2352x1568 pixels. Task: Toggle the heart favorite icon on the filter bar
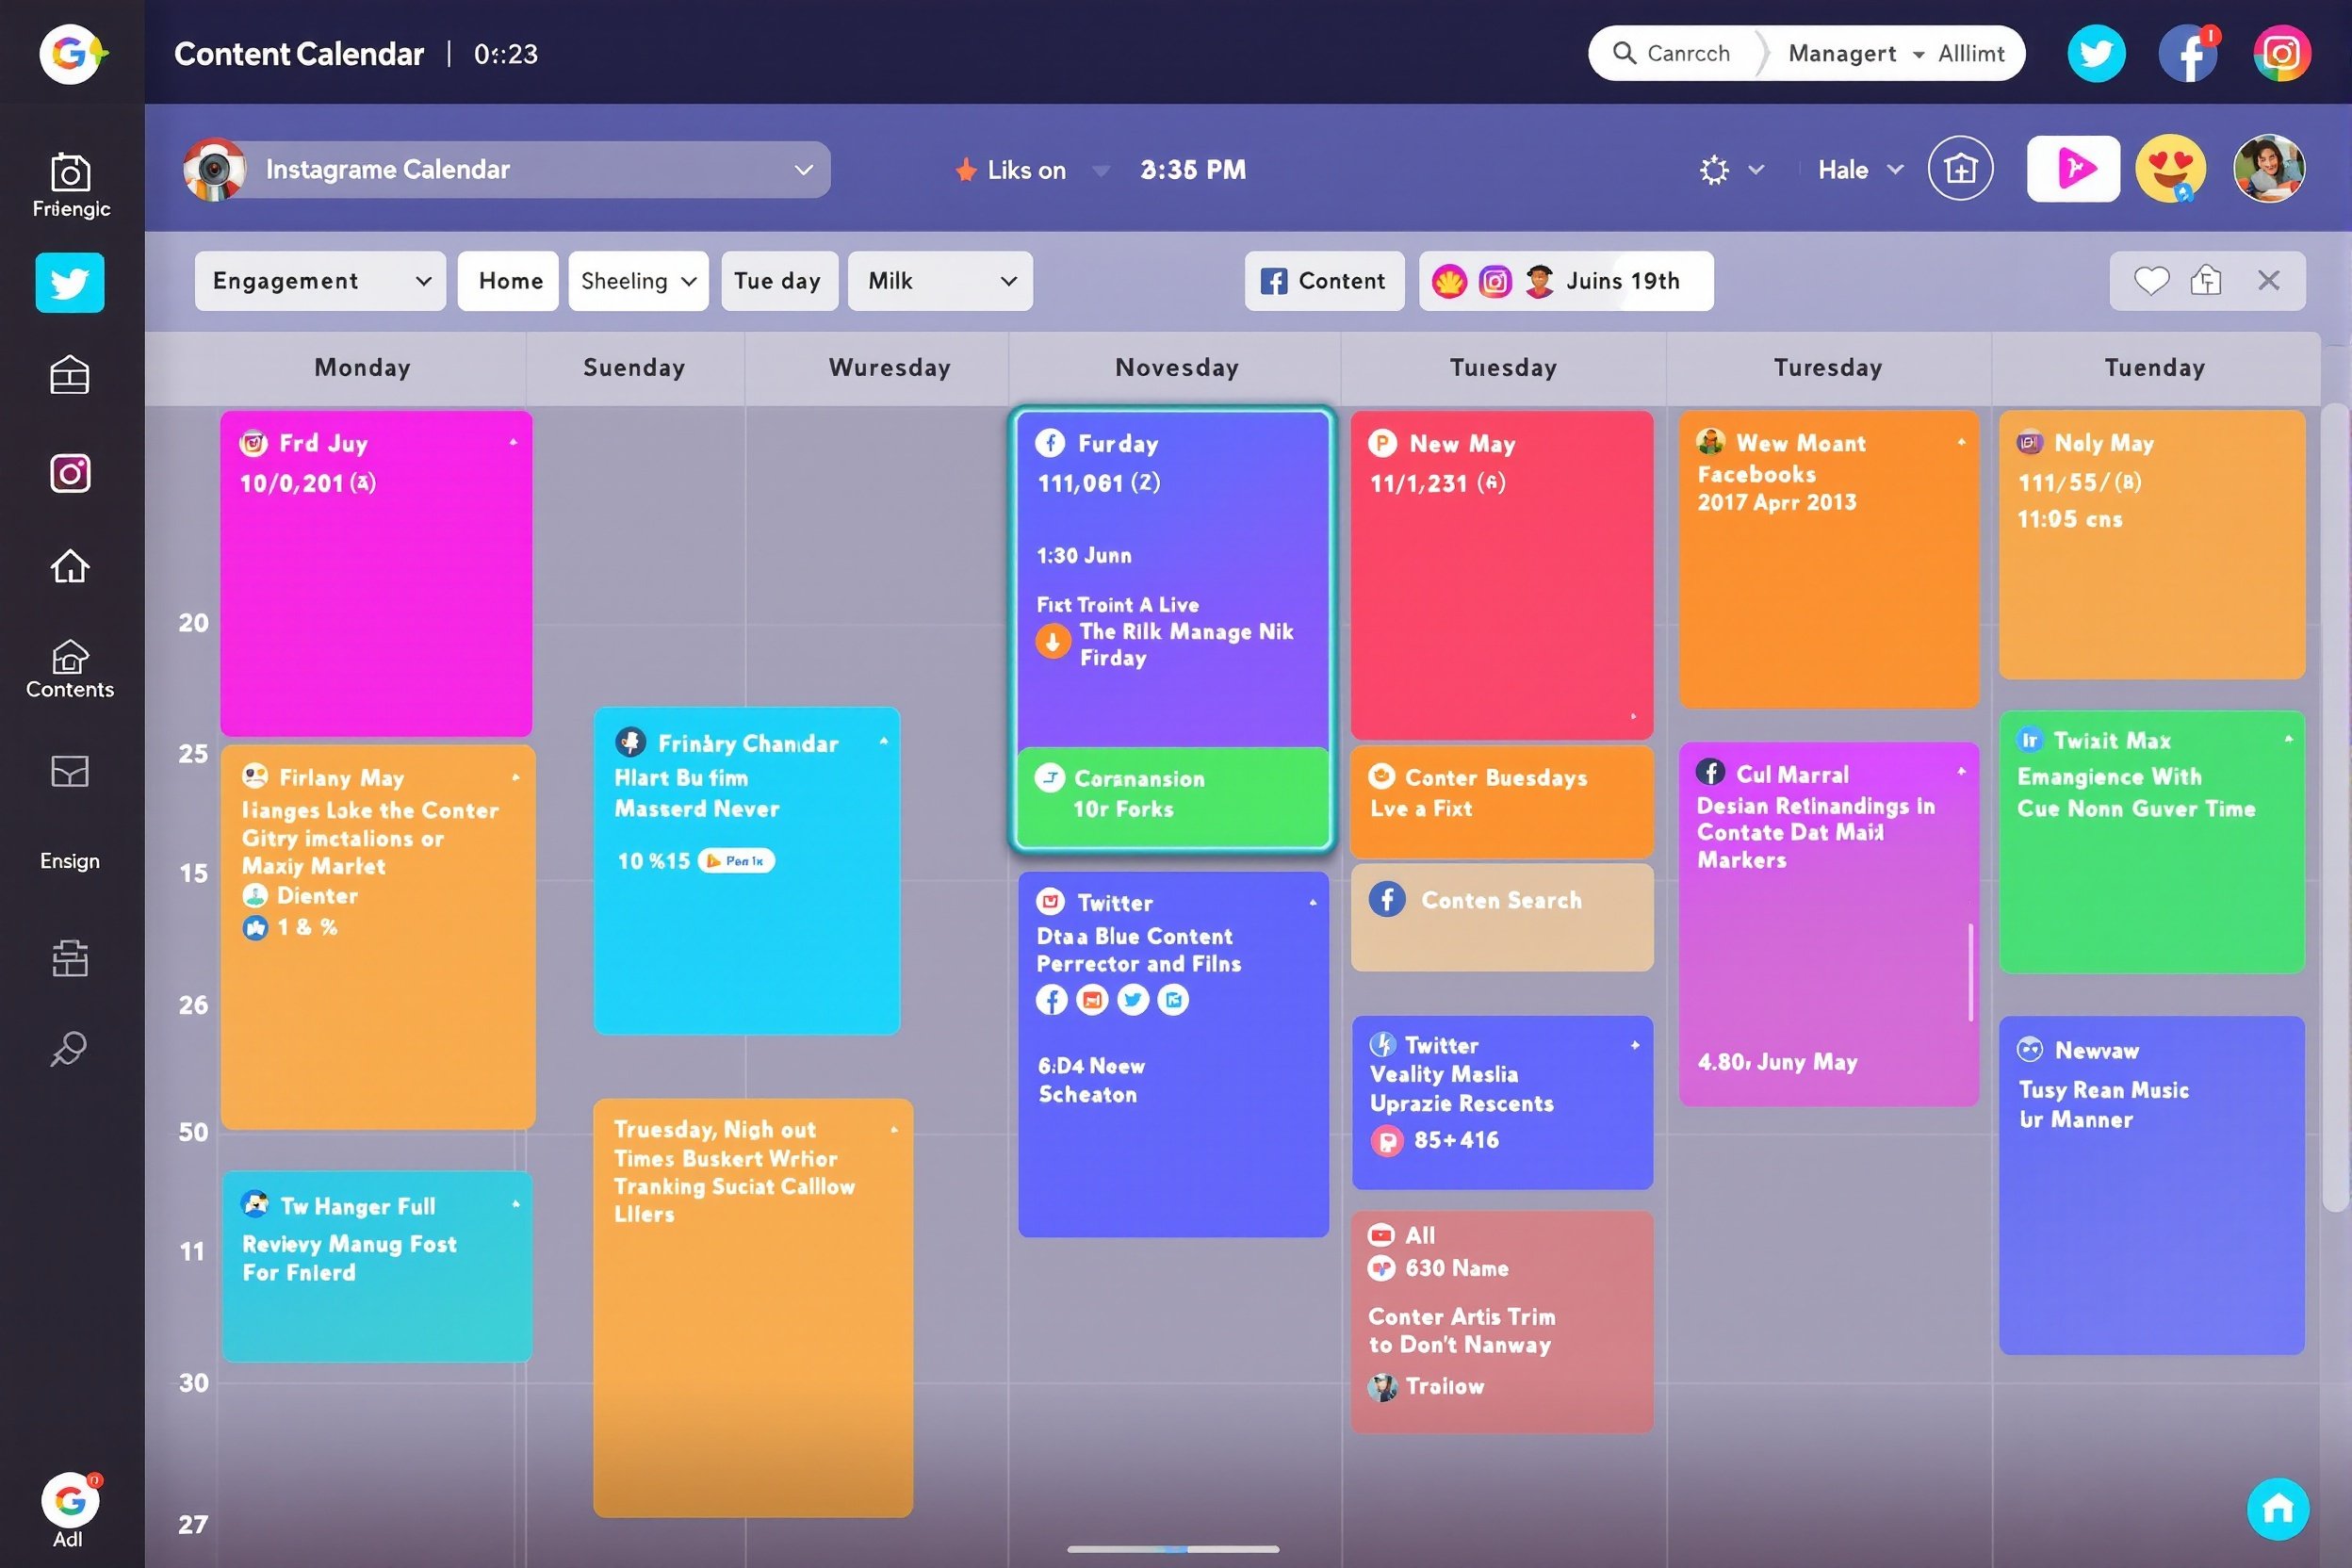coord(2152,281)
